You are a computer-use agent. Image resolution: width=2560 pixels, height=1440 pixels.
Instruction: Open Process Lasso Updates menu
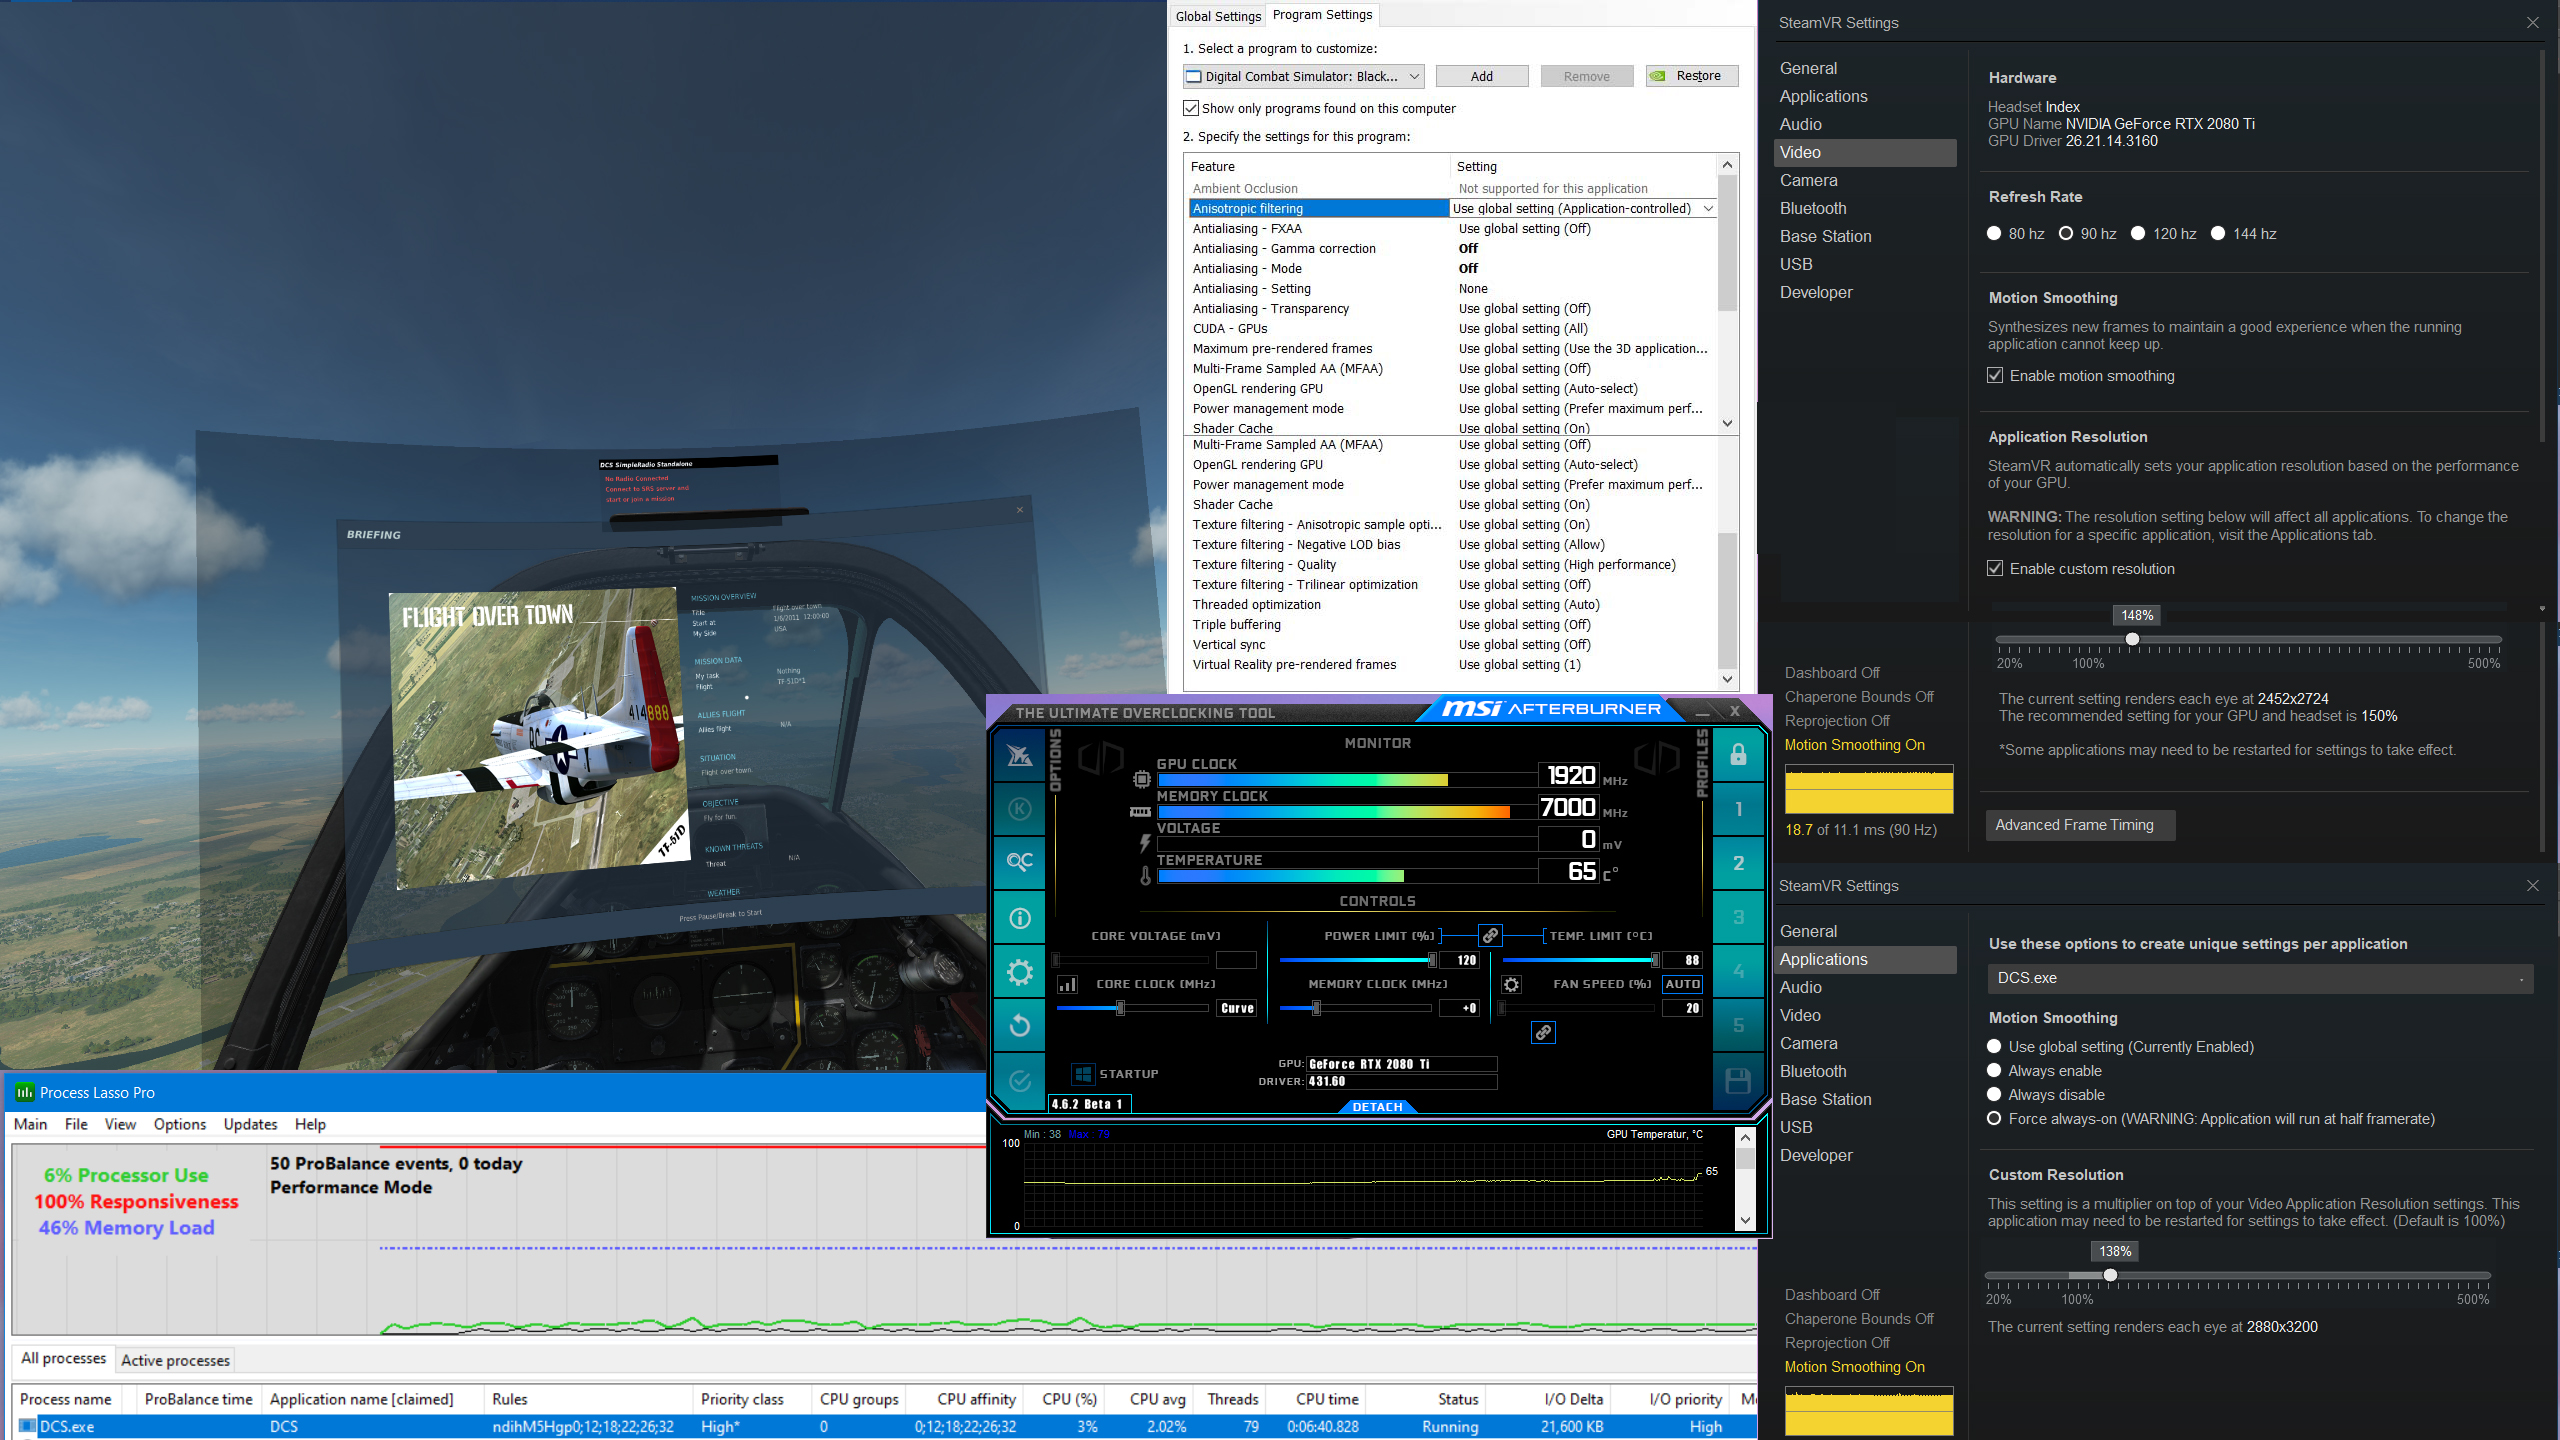pyautogui.click(x=250, y=1124)
